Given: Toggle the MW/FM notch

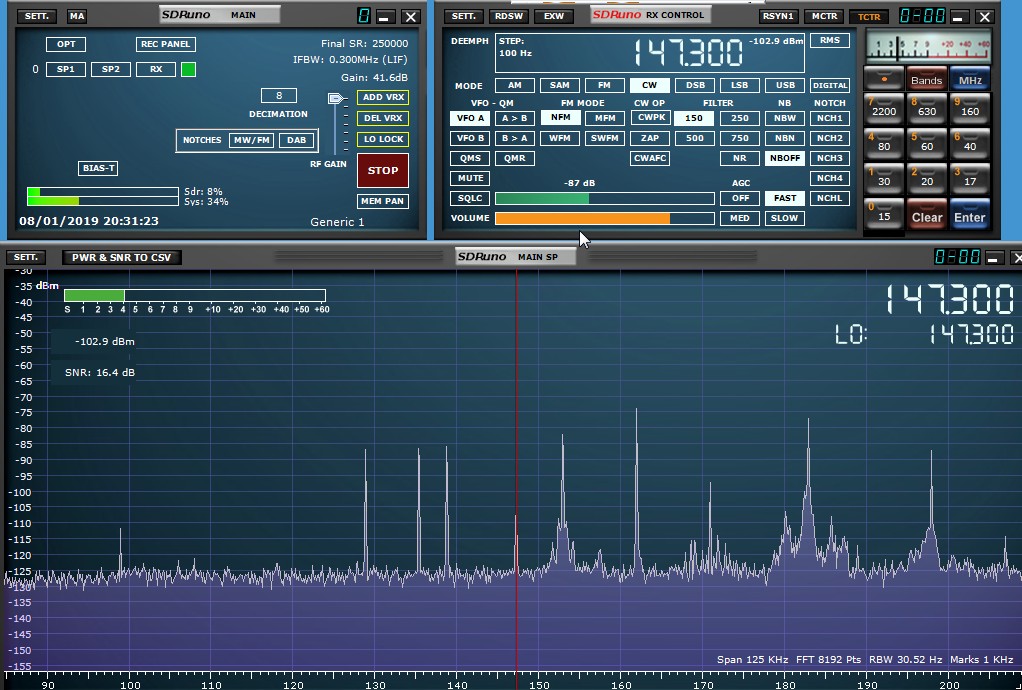Looking at the screenshot, I should tap(251, 140).
